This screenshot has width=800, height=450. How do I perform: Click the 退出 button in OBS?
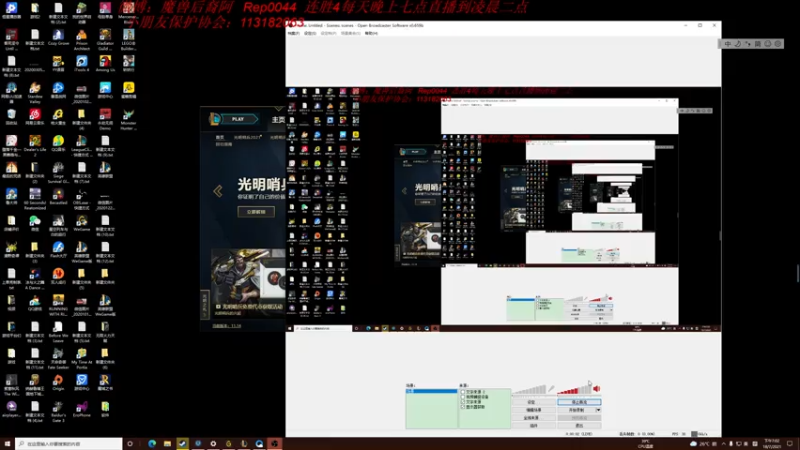(x=579, y=426)
